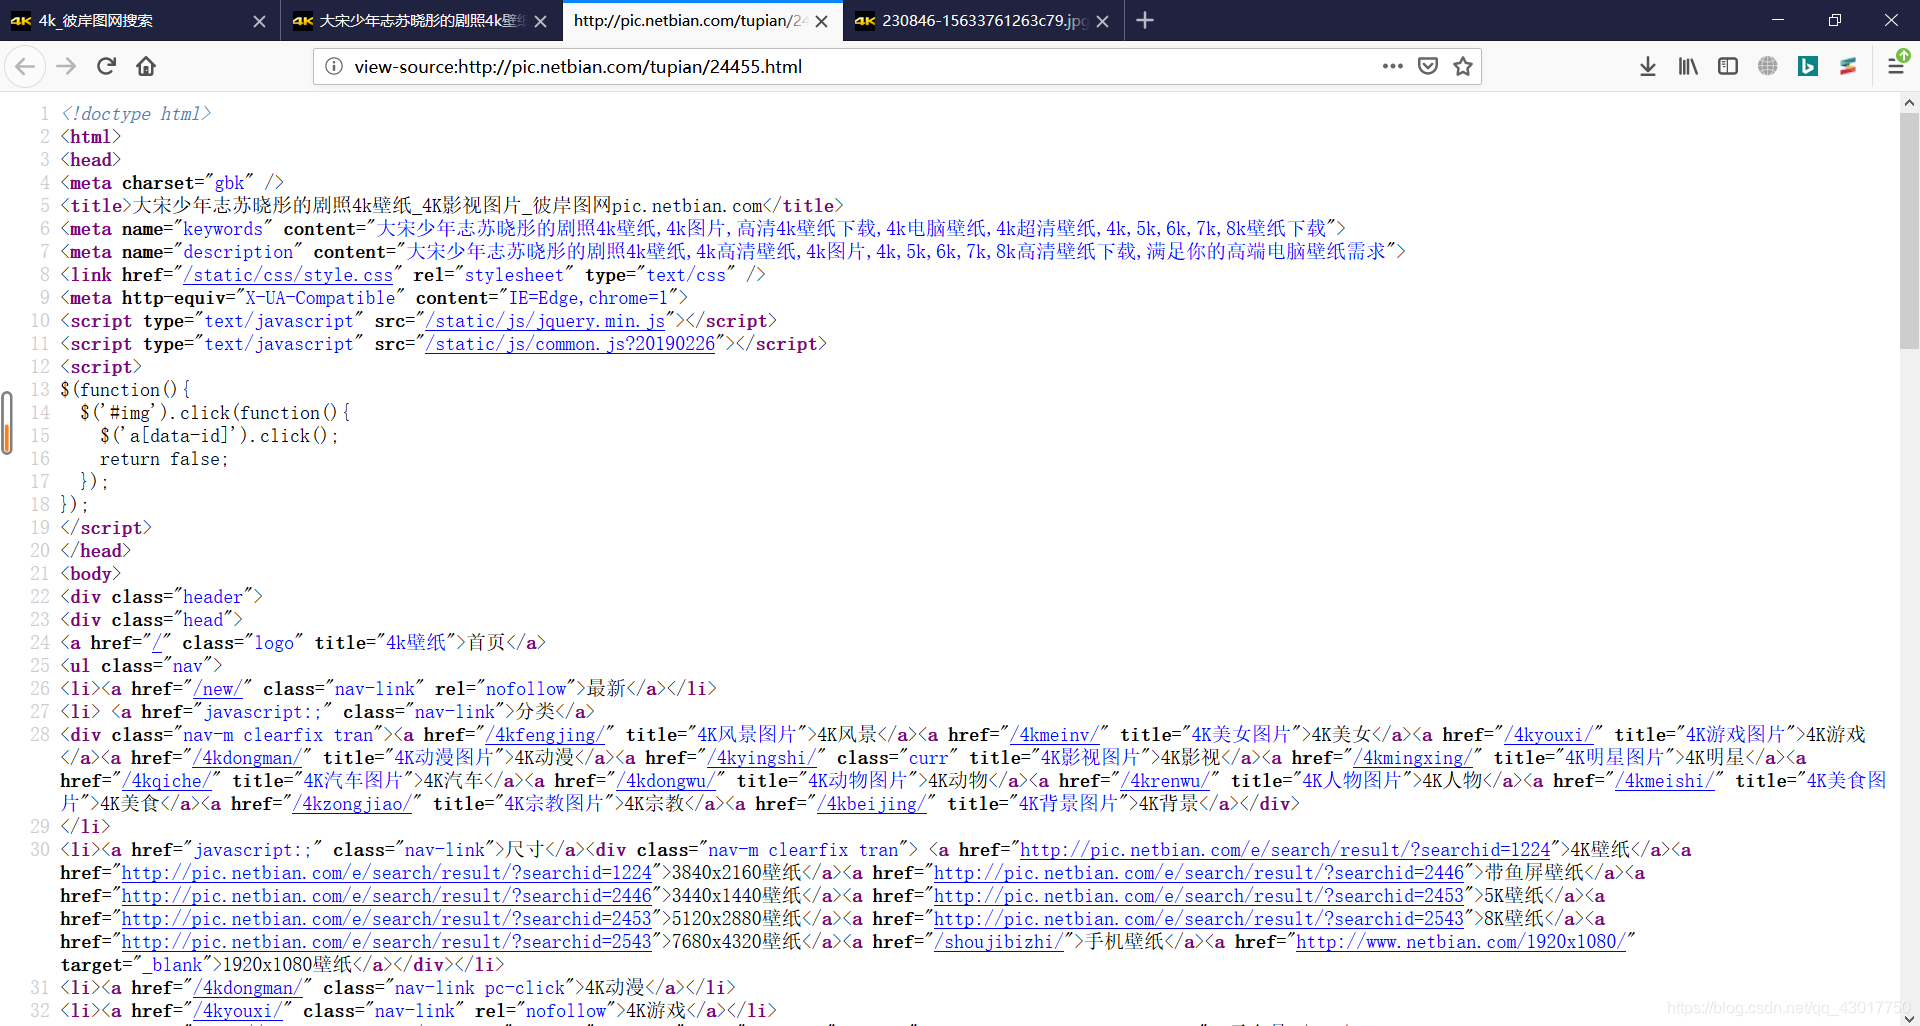This screenshot has height=1026, width=1920.
Task: Close the 230846 jpg image tab
Action: tap(1102, 21)
